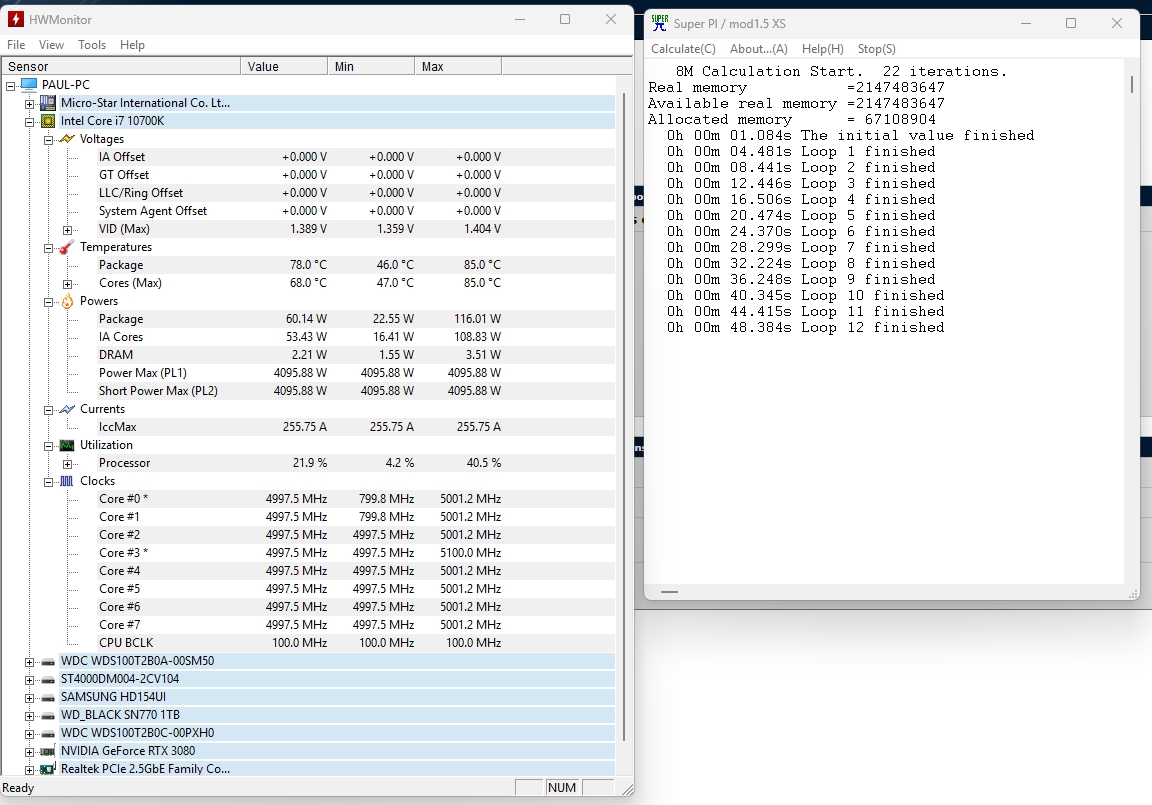Click the NVIDIA GeForce RTX 3080 card icon
Screen dimensions: 1152x805
point(47,751)
